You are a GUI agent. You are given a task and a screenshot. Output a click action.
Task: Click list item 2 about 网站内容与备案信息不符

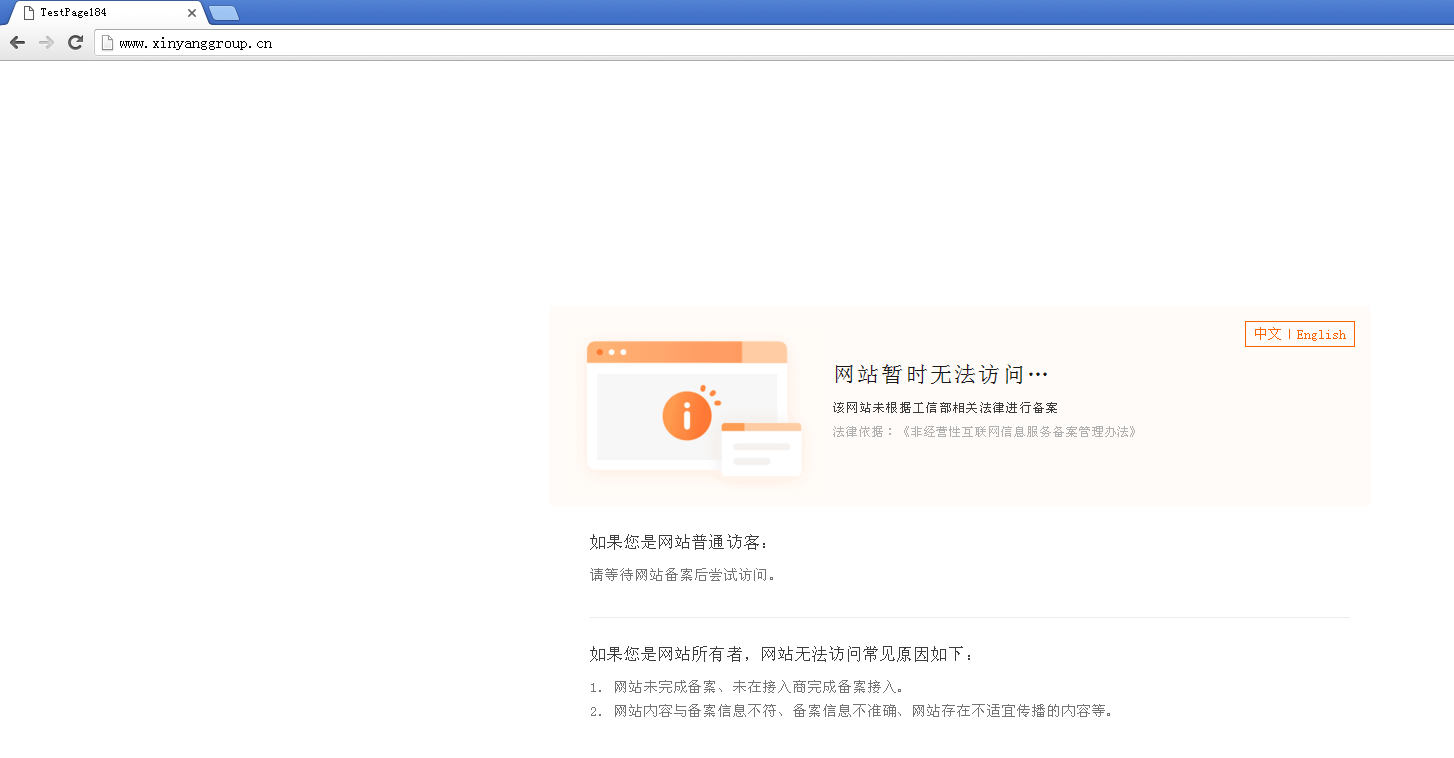pos(862,712)
